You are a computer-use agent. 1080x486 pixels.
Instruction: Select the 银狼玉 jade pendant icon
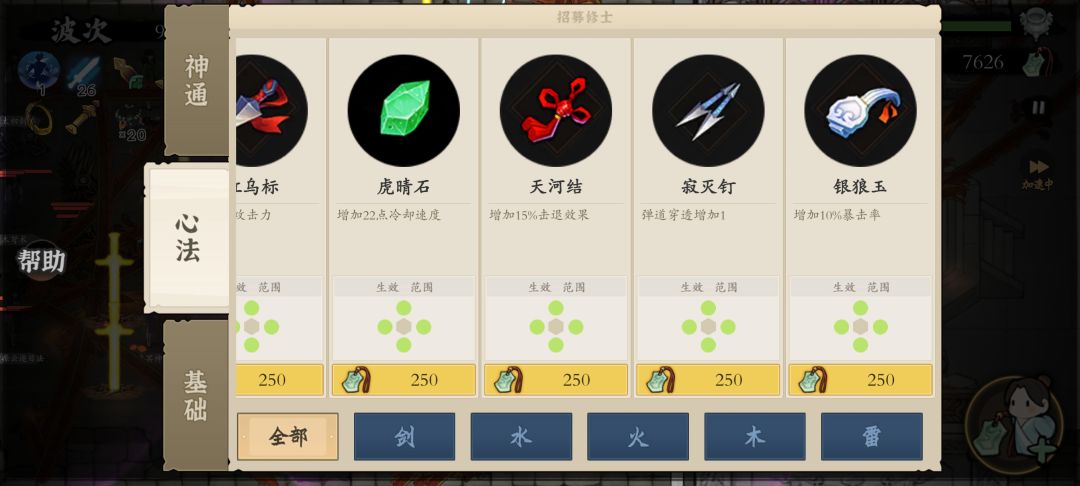860,110
